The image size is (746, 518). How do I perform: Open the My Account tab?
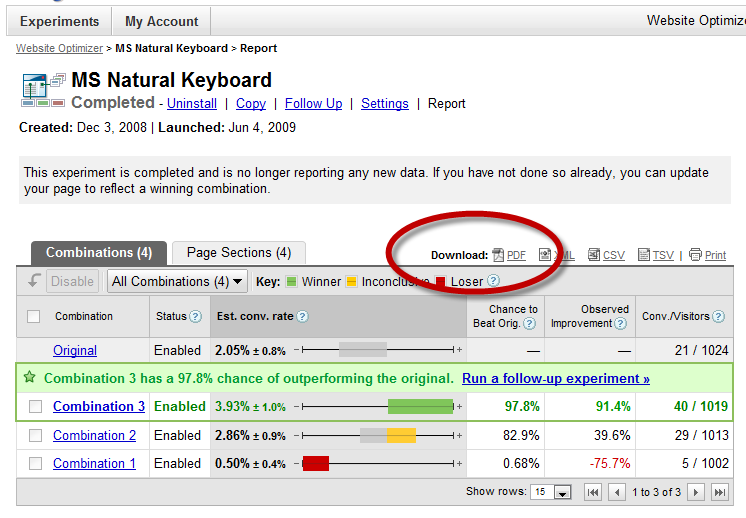click(161, 21)
